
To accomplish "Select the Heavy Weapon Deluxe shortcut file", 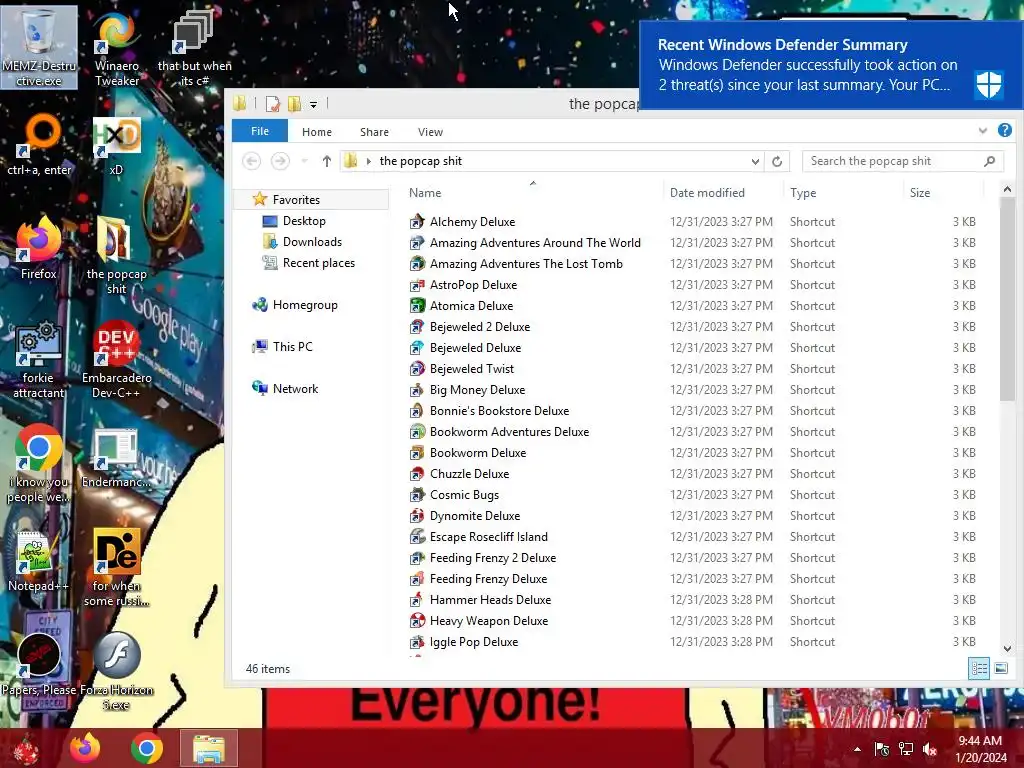I will 488,621.
